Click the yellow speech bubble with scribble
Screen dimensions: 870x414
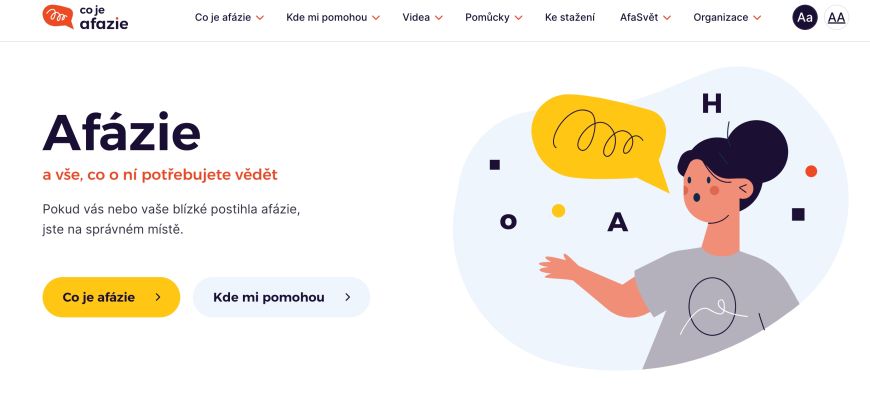599,140
